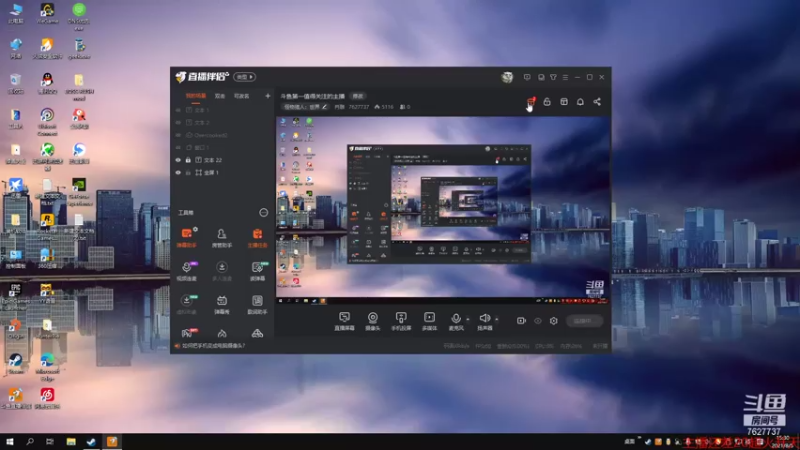
Task: Open the notification bell icon
Action: pyautogui.click(x=580, y=102)
